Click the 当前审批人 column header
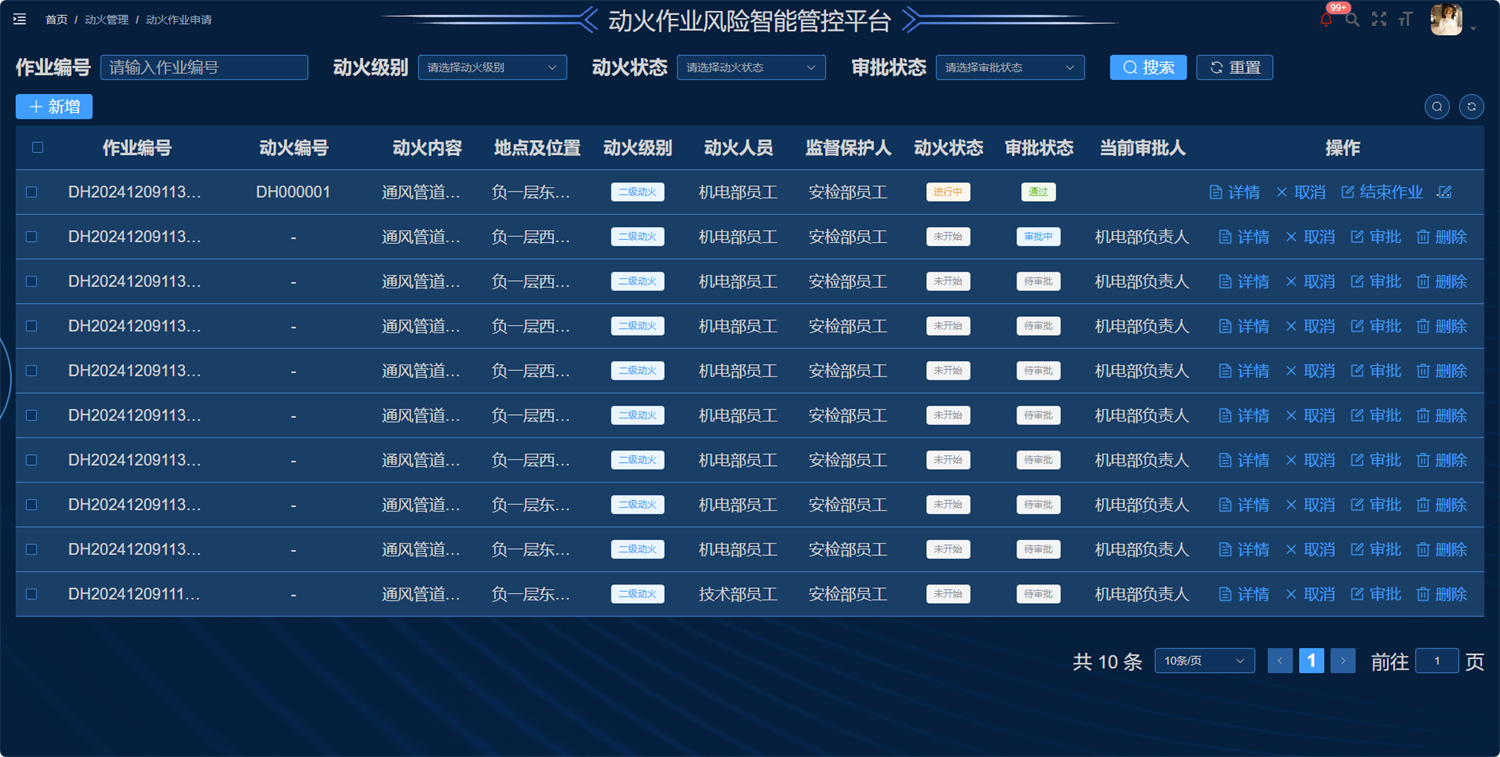The image size is (1500, 757). (x=1142, y=148)
